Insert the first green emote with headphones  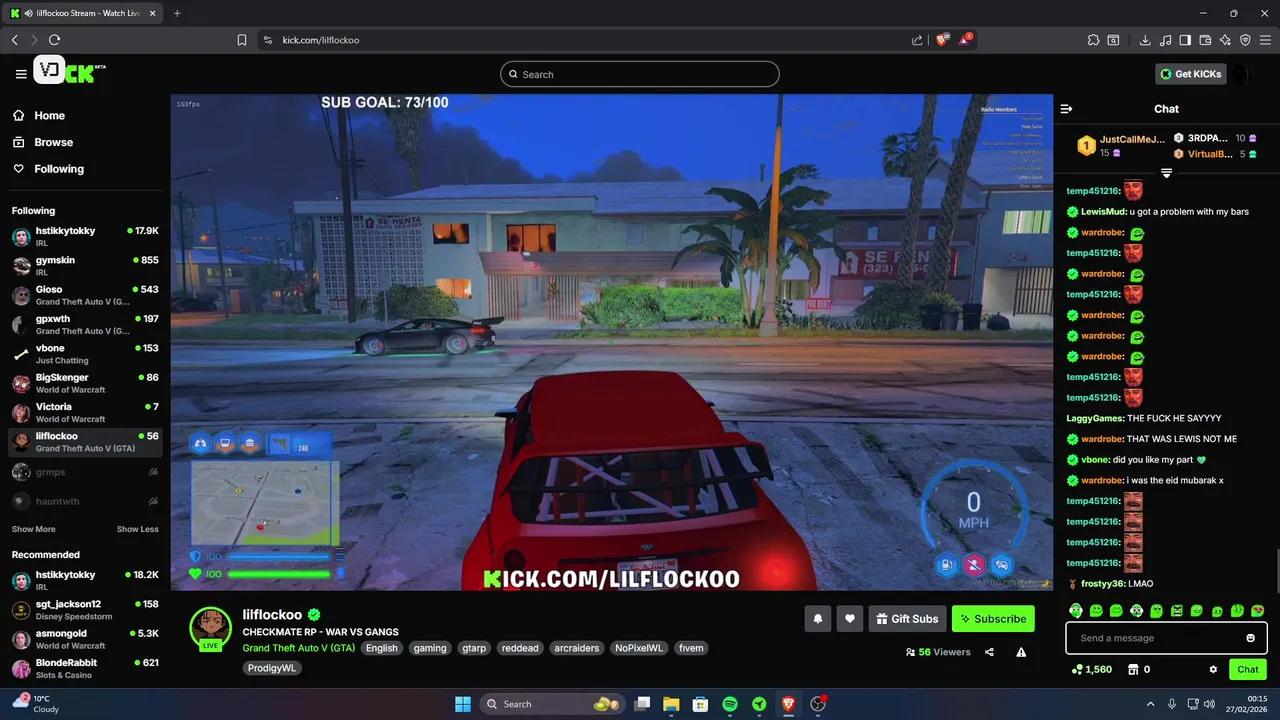pyautogui.click(x=1076, y=611)
